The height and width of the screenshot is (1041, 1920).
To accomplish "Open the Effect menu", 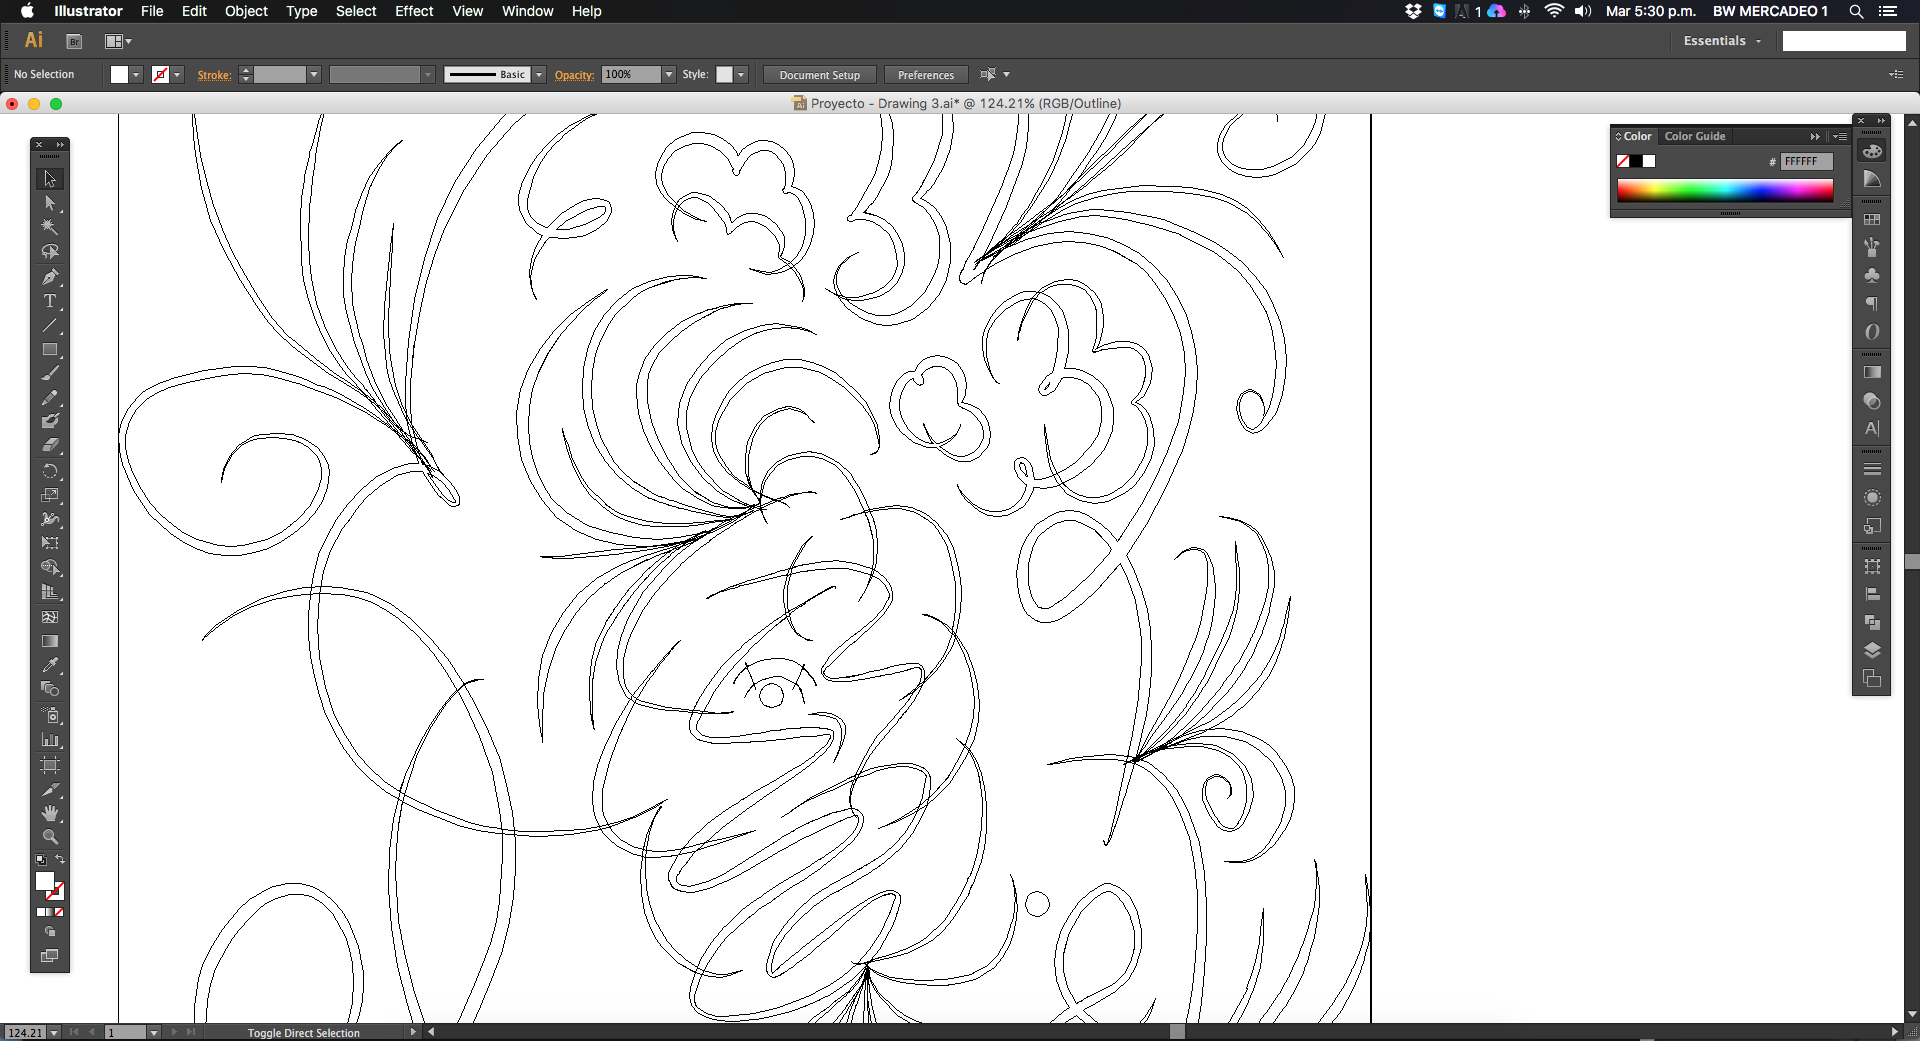I will coord(413,11).
